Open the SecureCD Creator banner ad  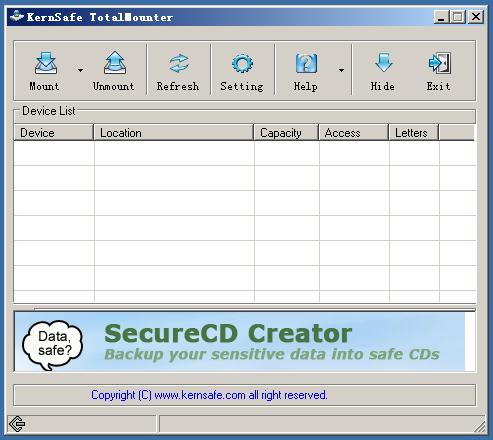click(x=240, y=342)
